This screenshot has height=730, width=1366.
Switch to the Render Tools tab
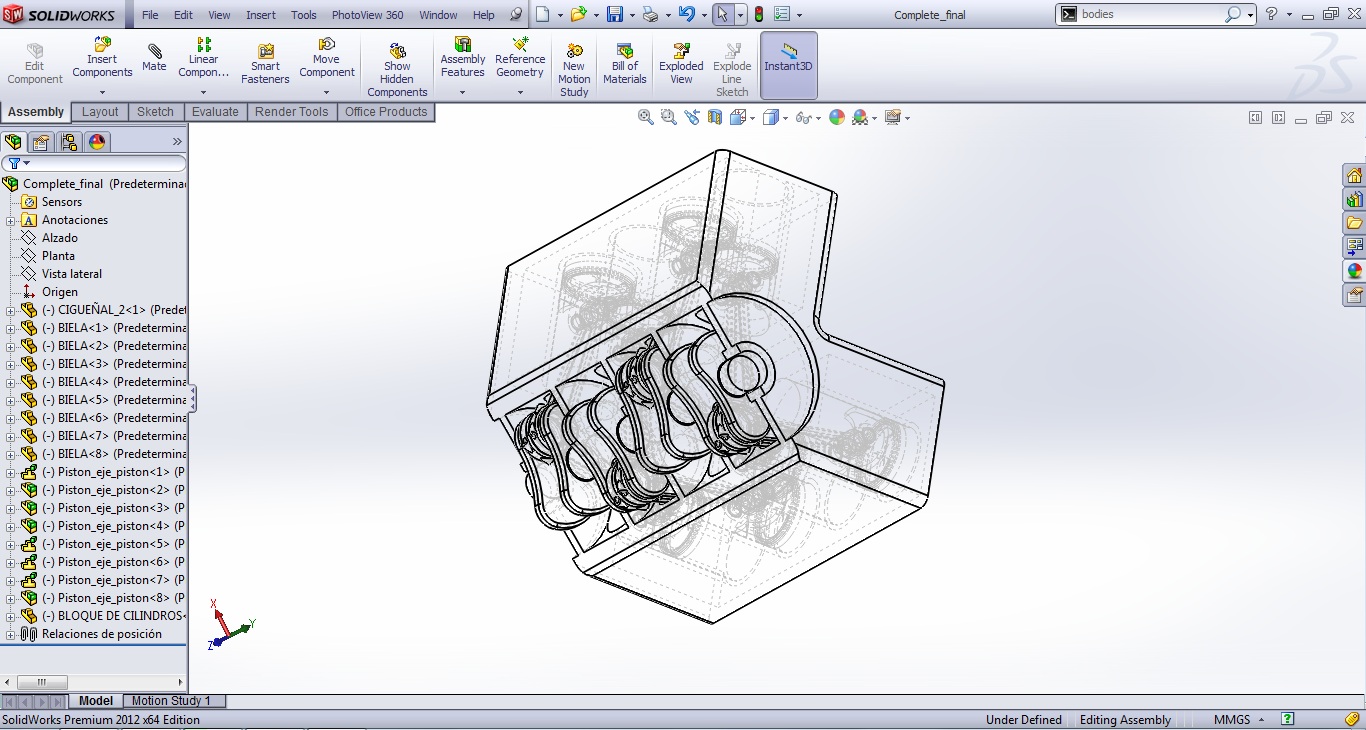point(291,112)
